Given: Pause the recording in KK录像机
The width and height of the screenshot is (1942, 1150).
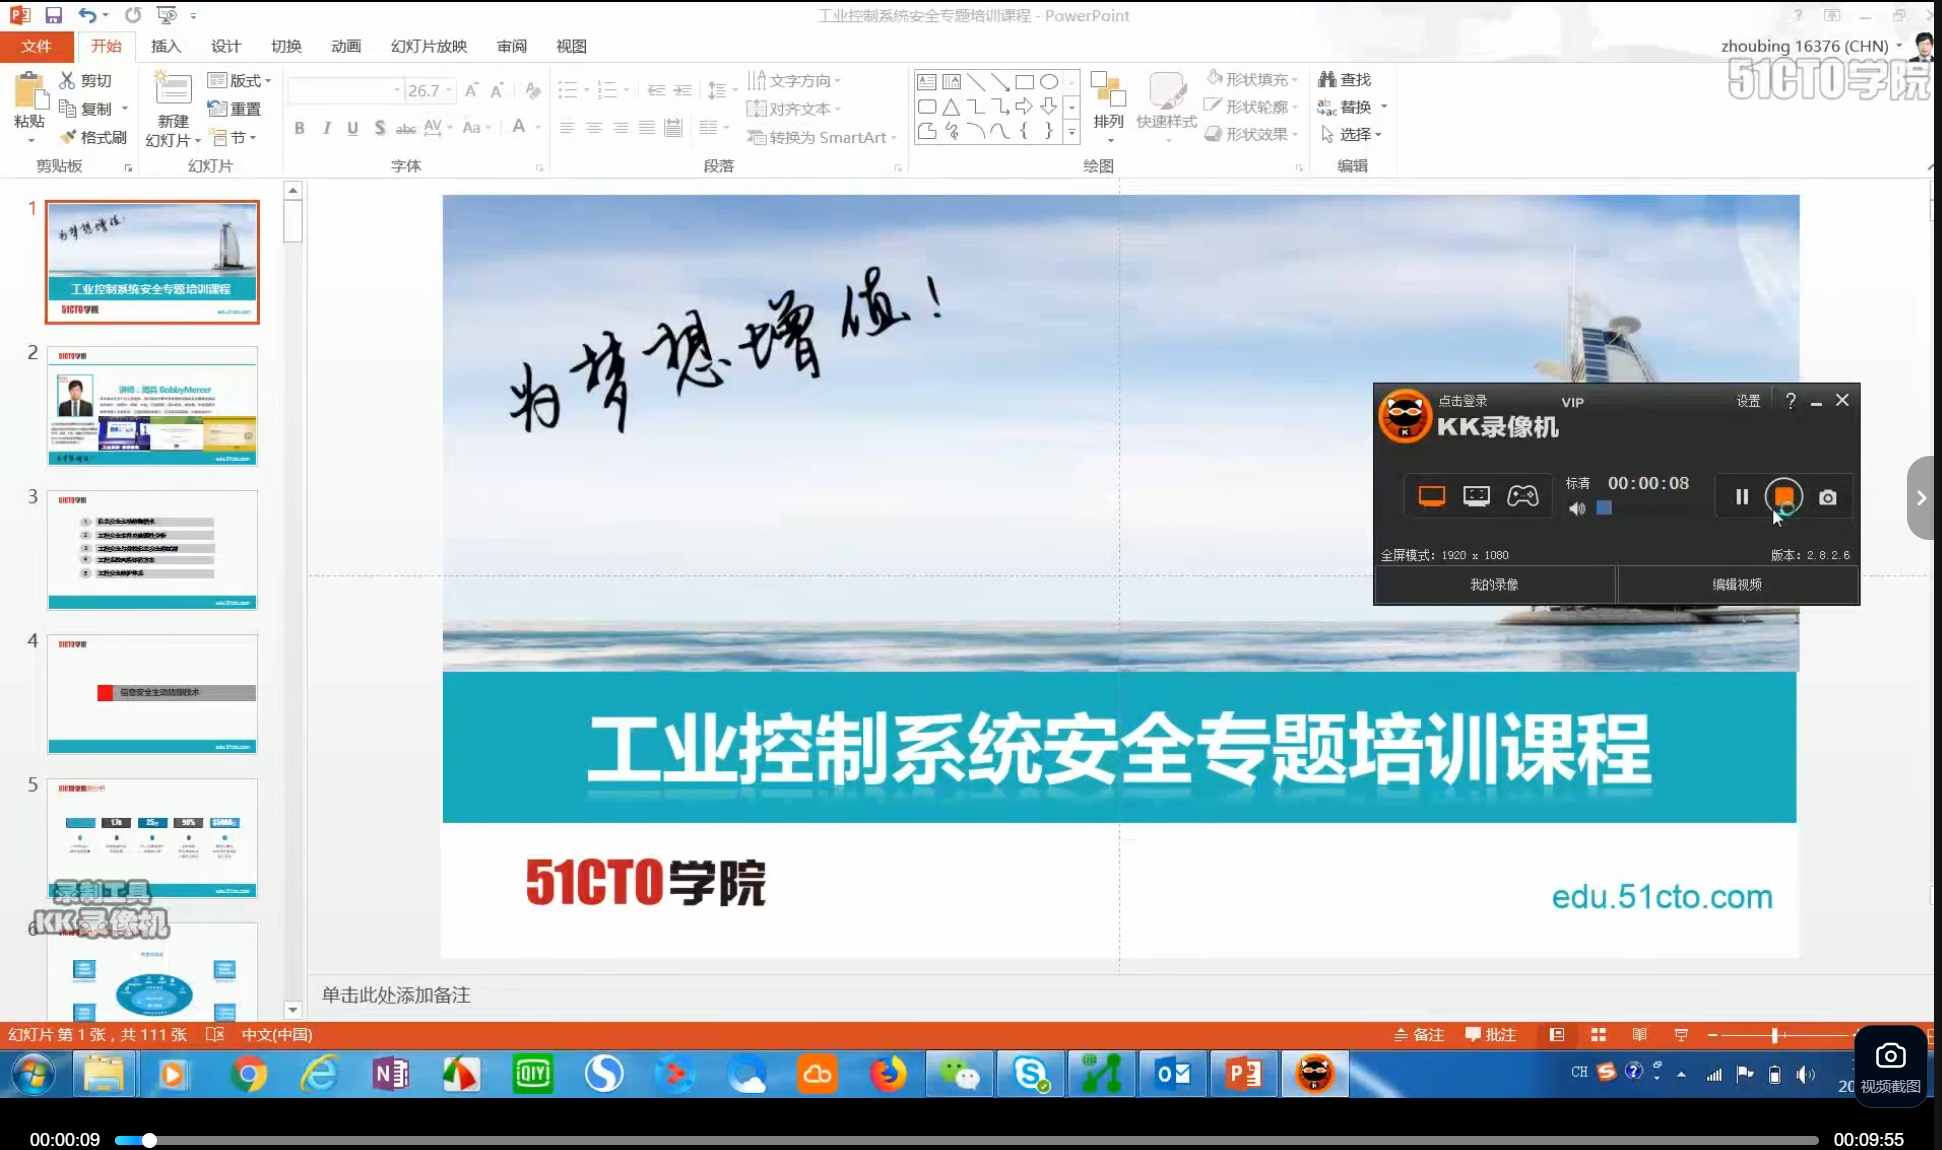Looking at the screenshot, I should pos(1741,497).
